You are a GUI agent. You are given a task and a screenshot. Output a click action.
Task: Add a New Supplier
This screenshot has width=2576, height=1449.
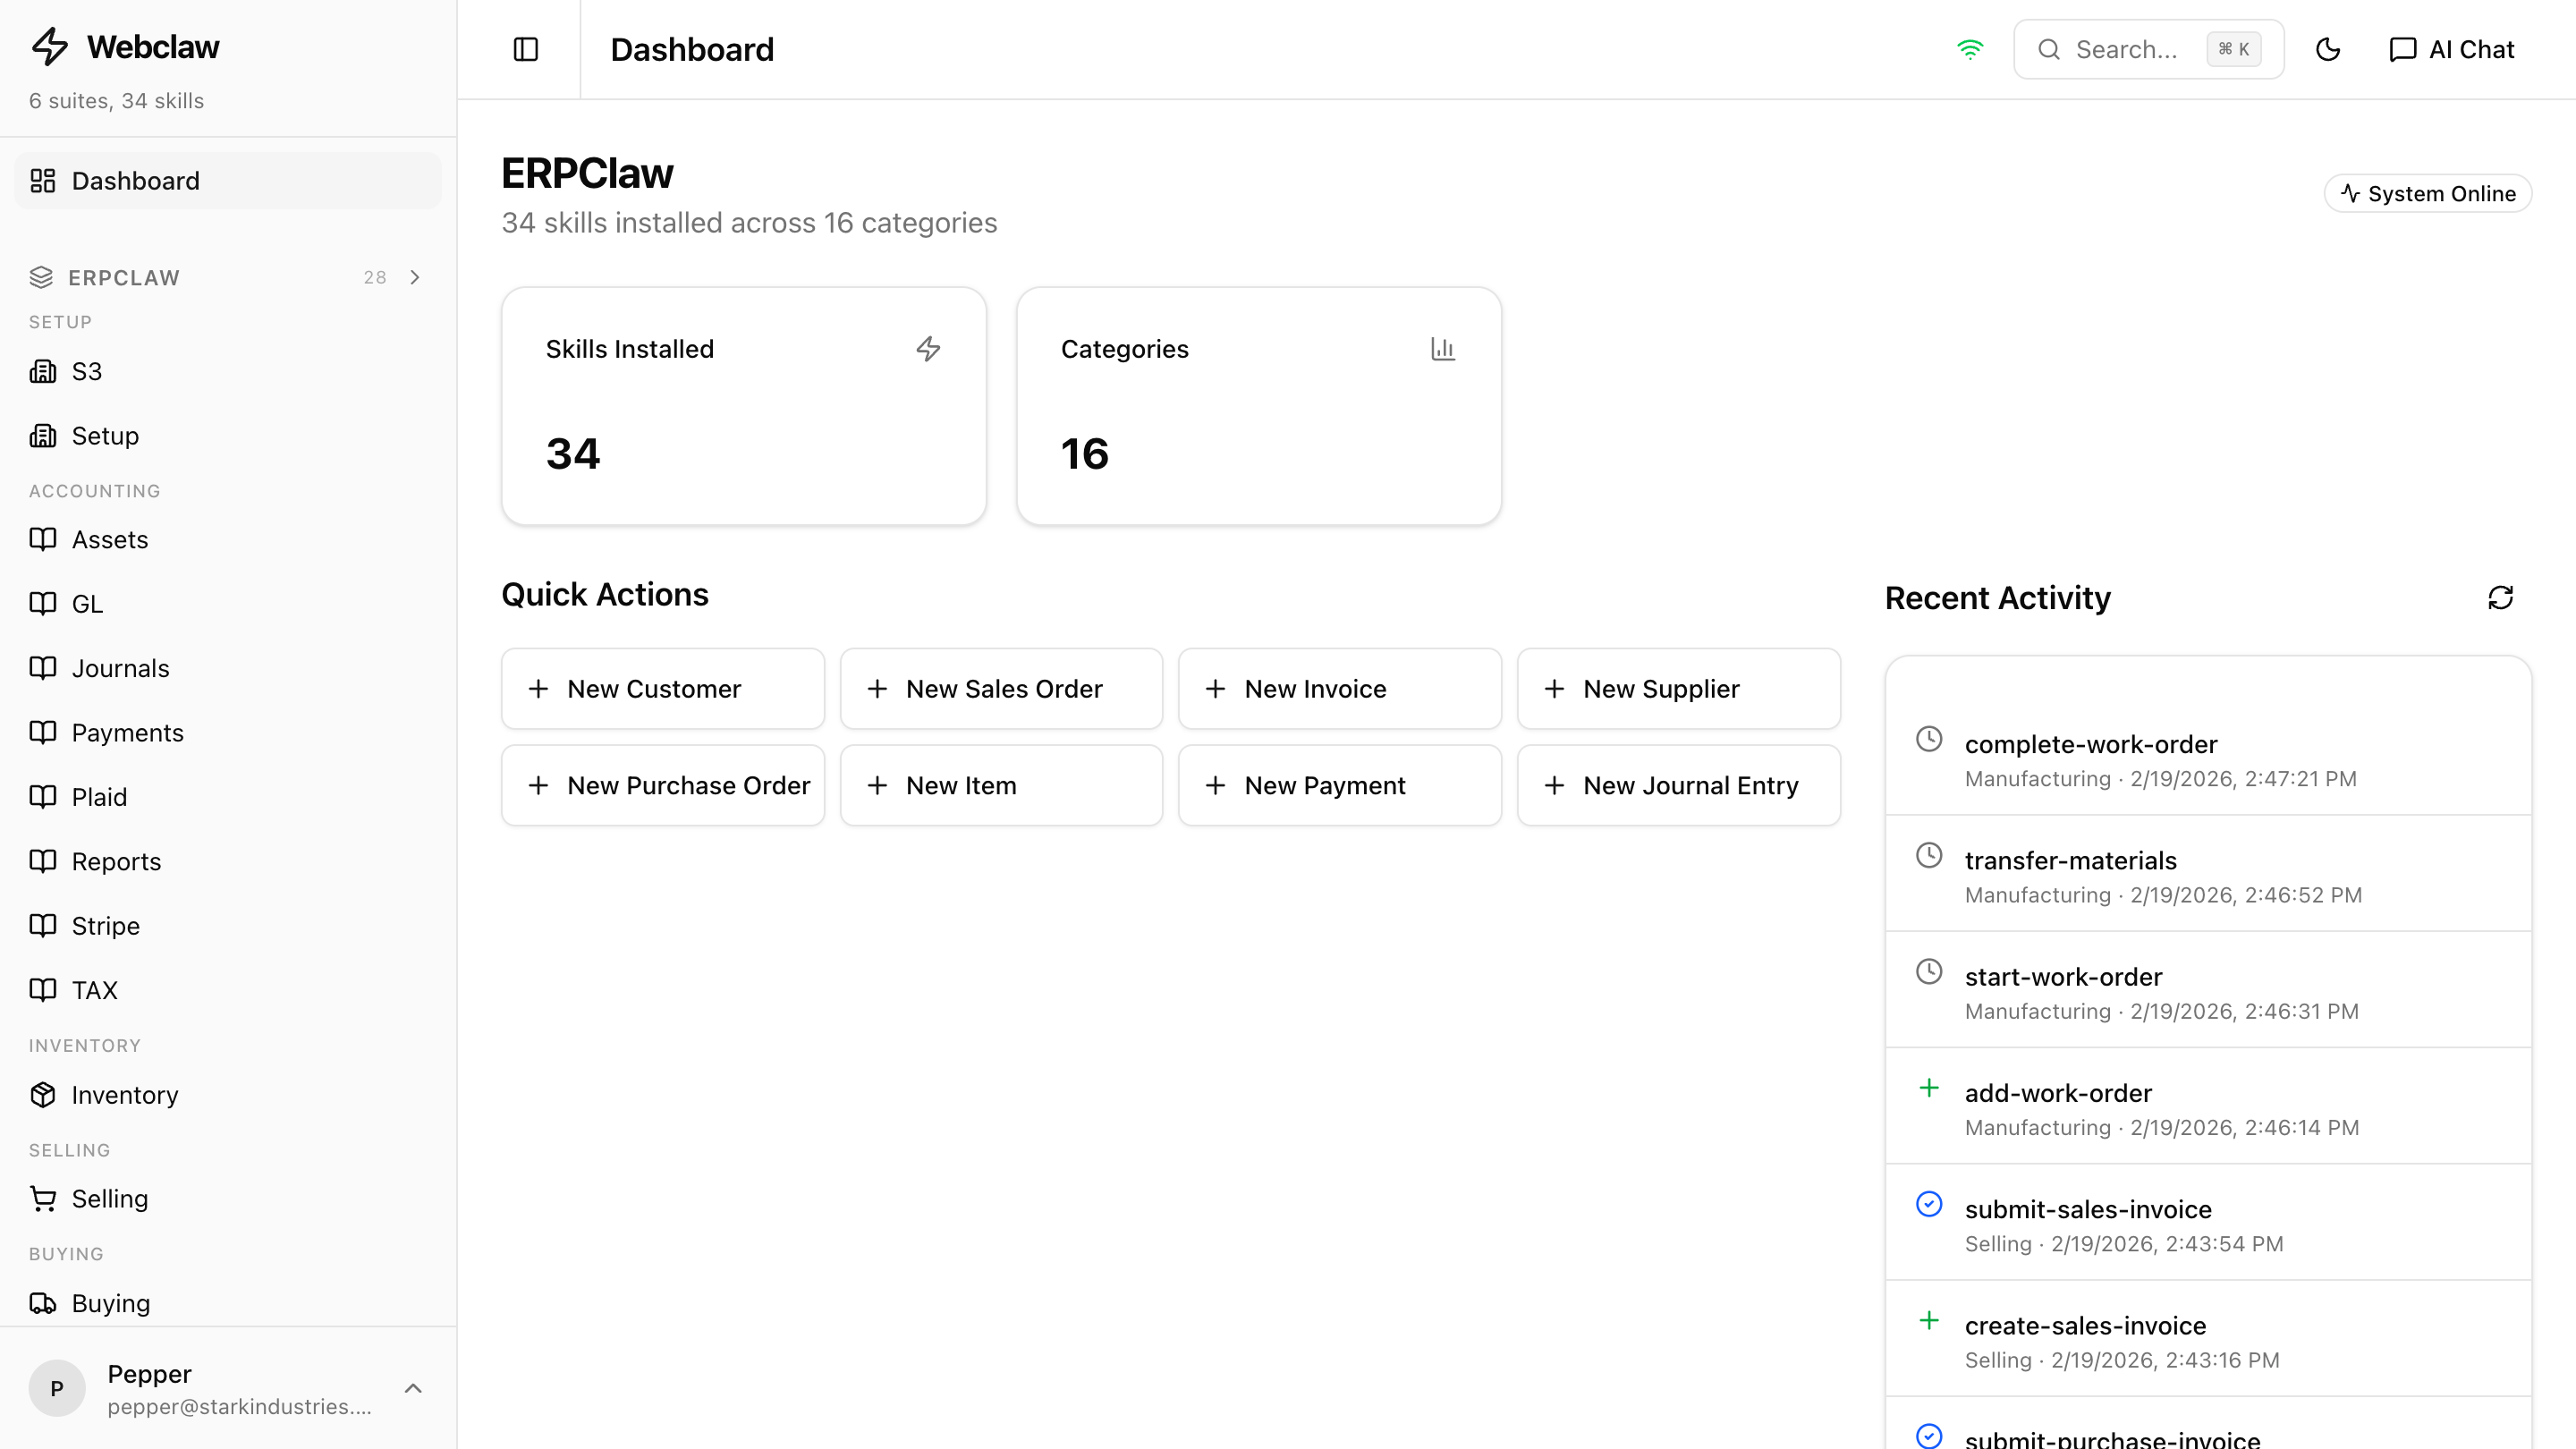pos(1678,689)
